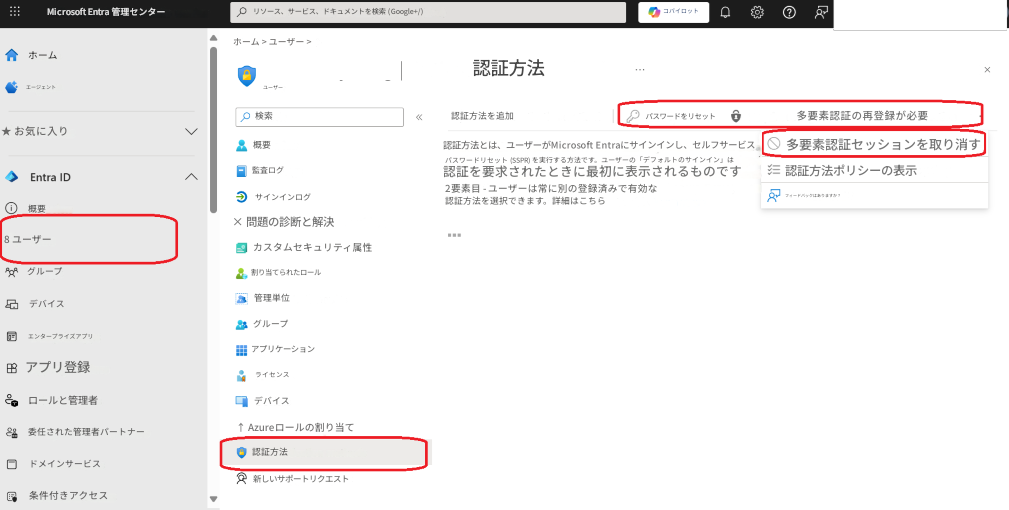The image size is (1009, 510).
Task: Click the ドメインサービス icon
Action: pyautogui.click(x=11, y=464)
